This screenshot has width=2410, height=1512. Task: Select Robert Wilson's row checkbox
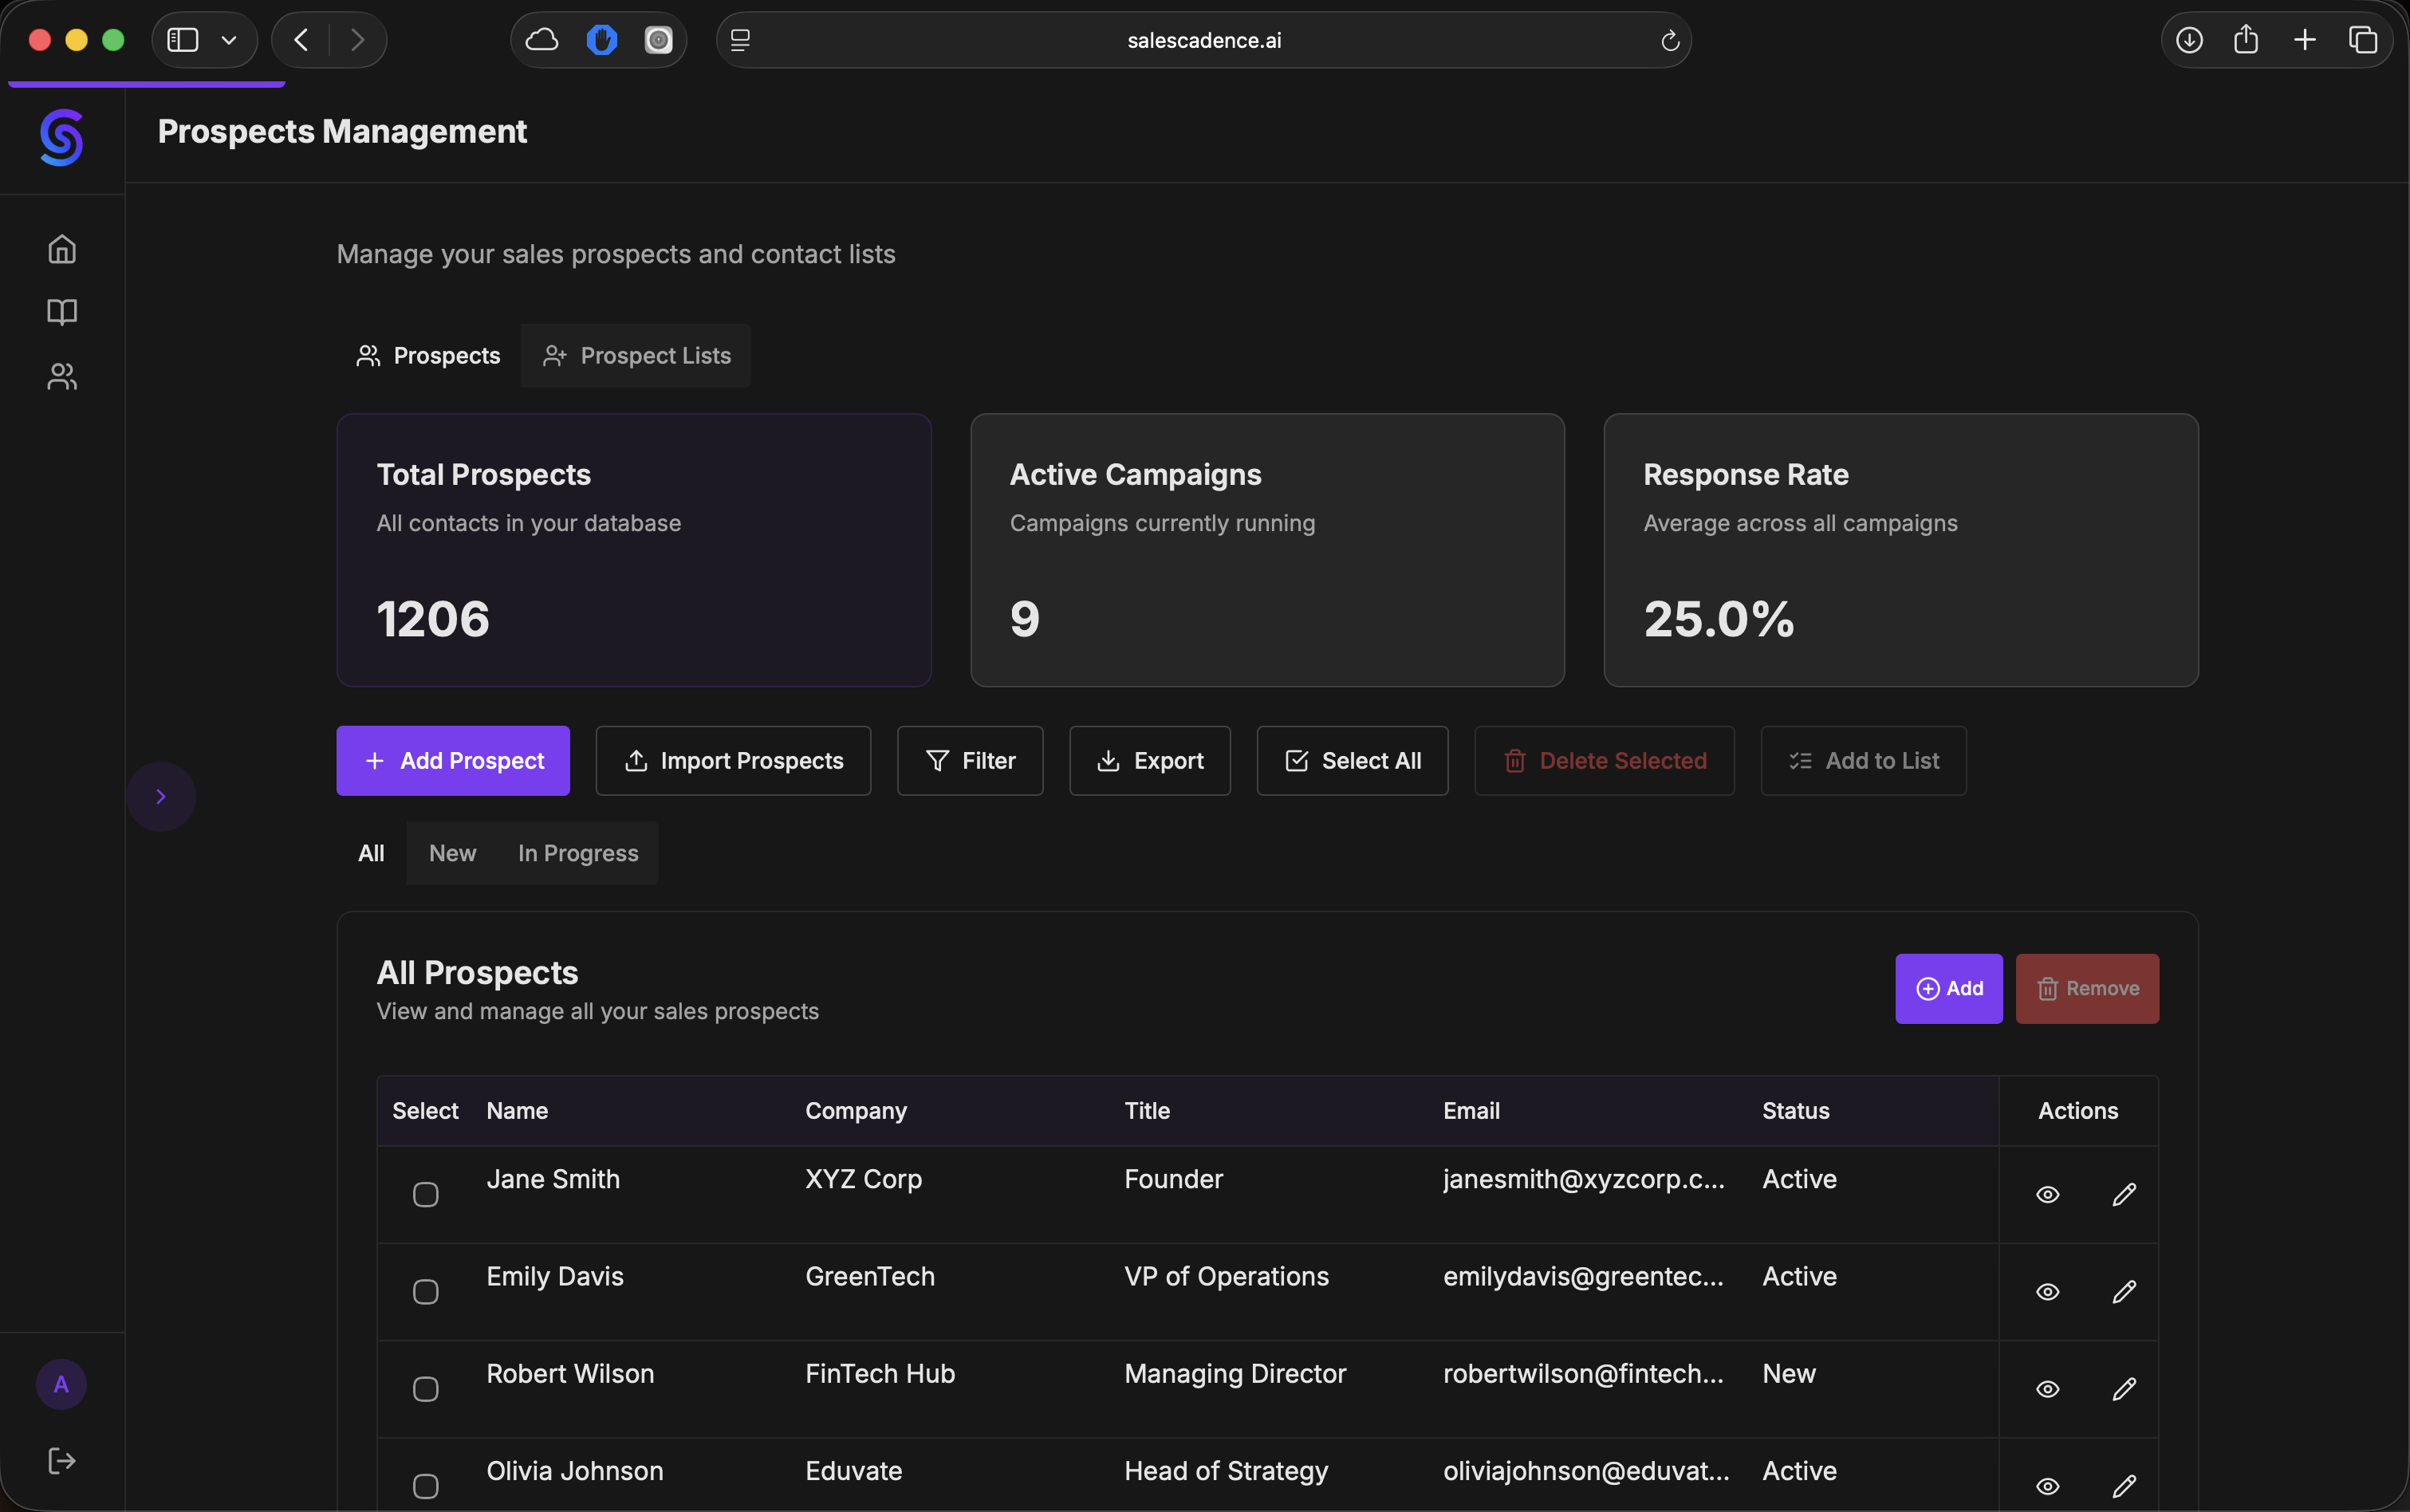[x=424, y=1388]
